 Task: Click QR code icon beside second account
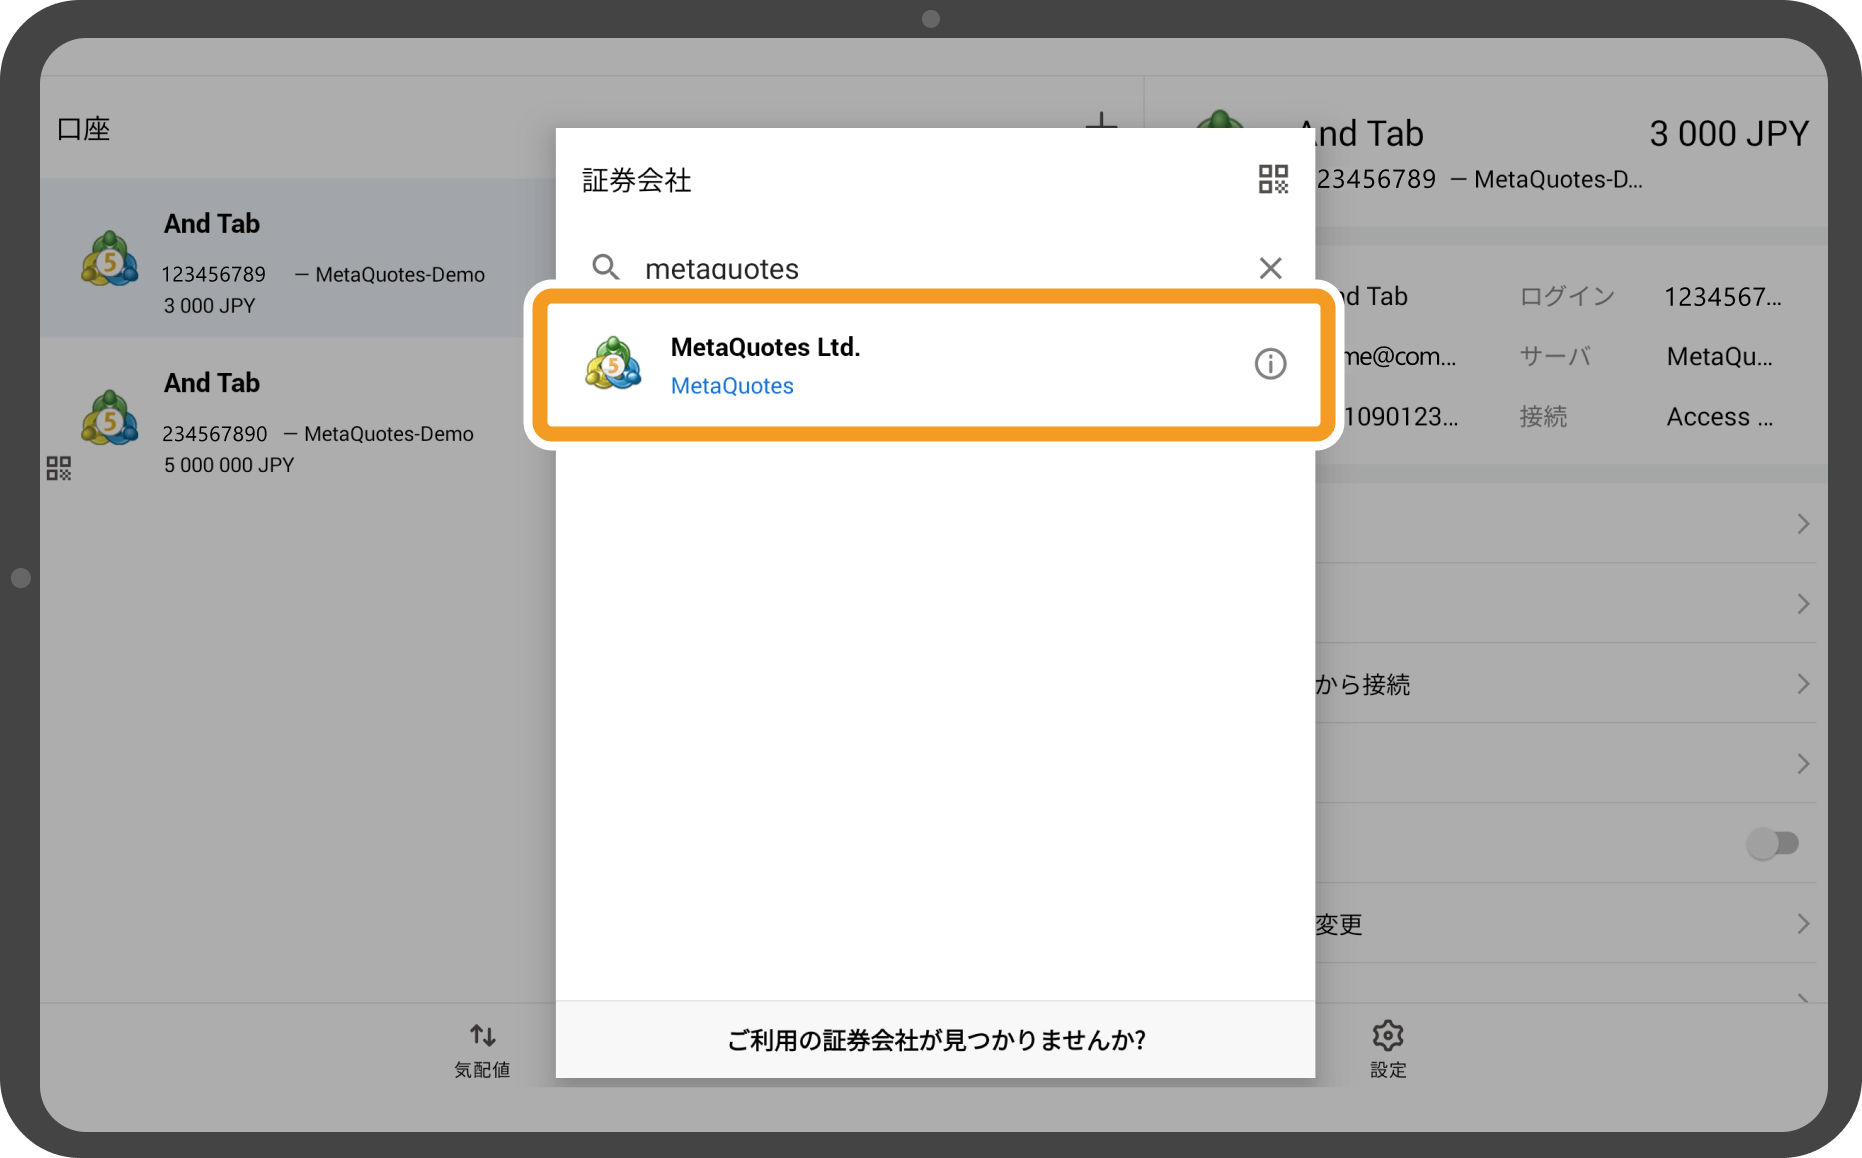(x=59, y=468)
